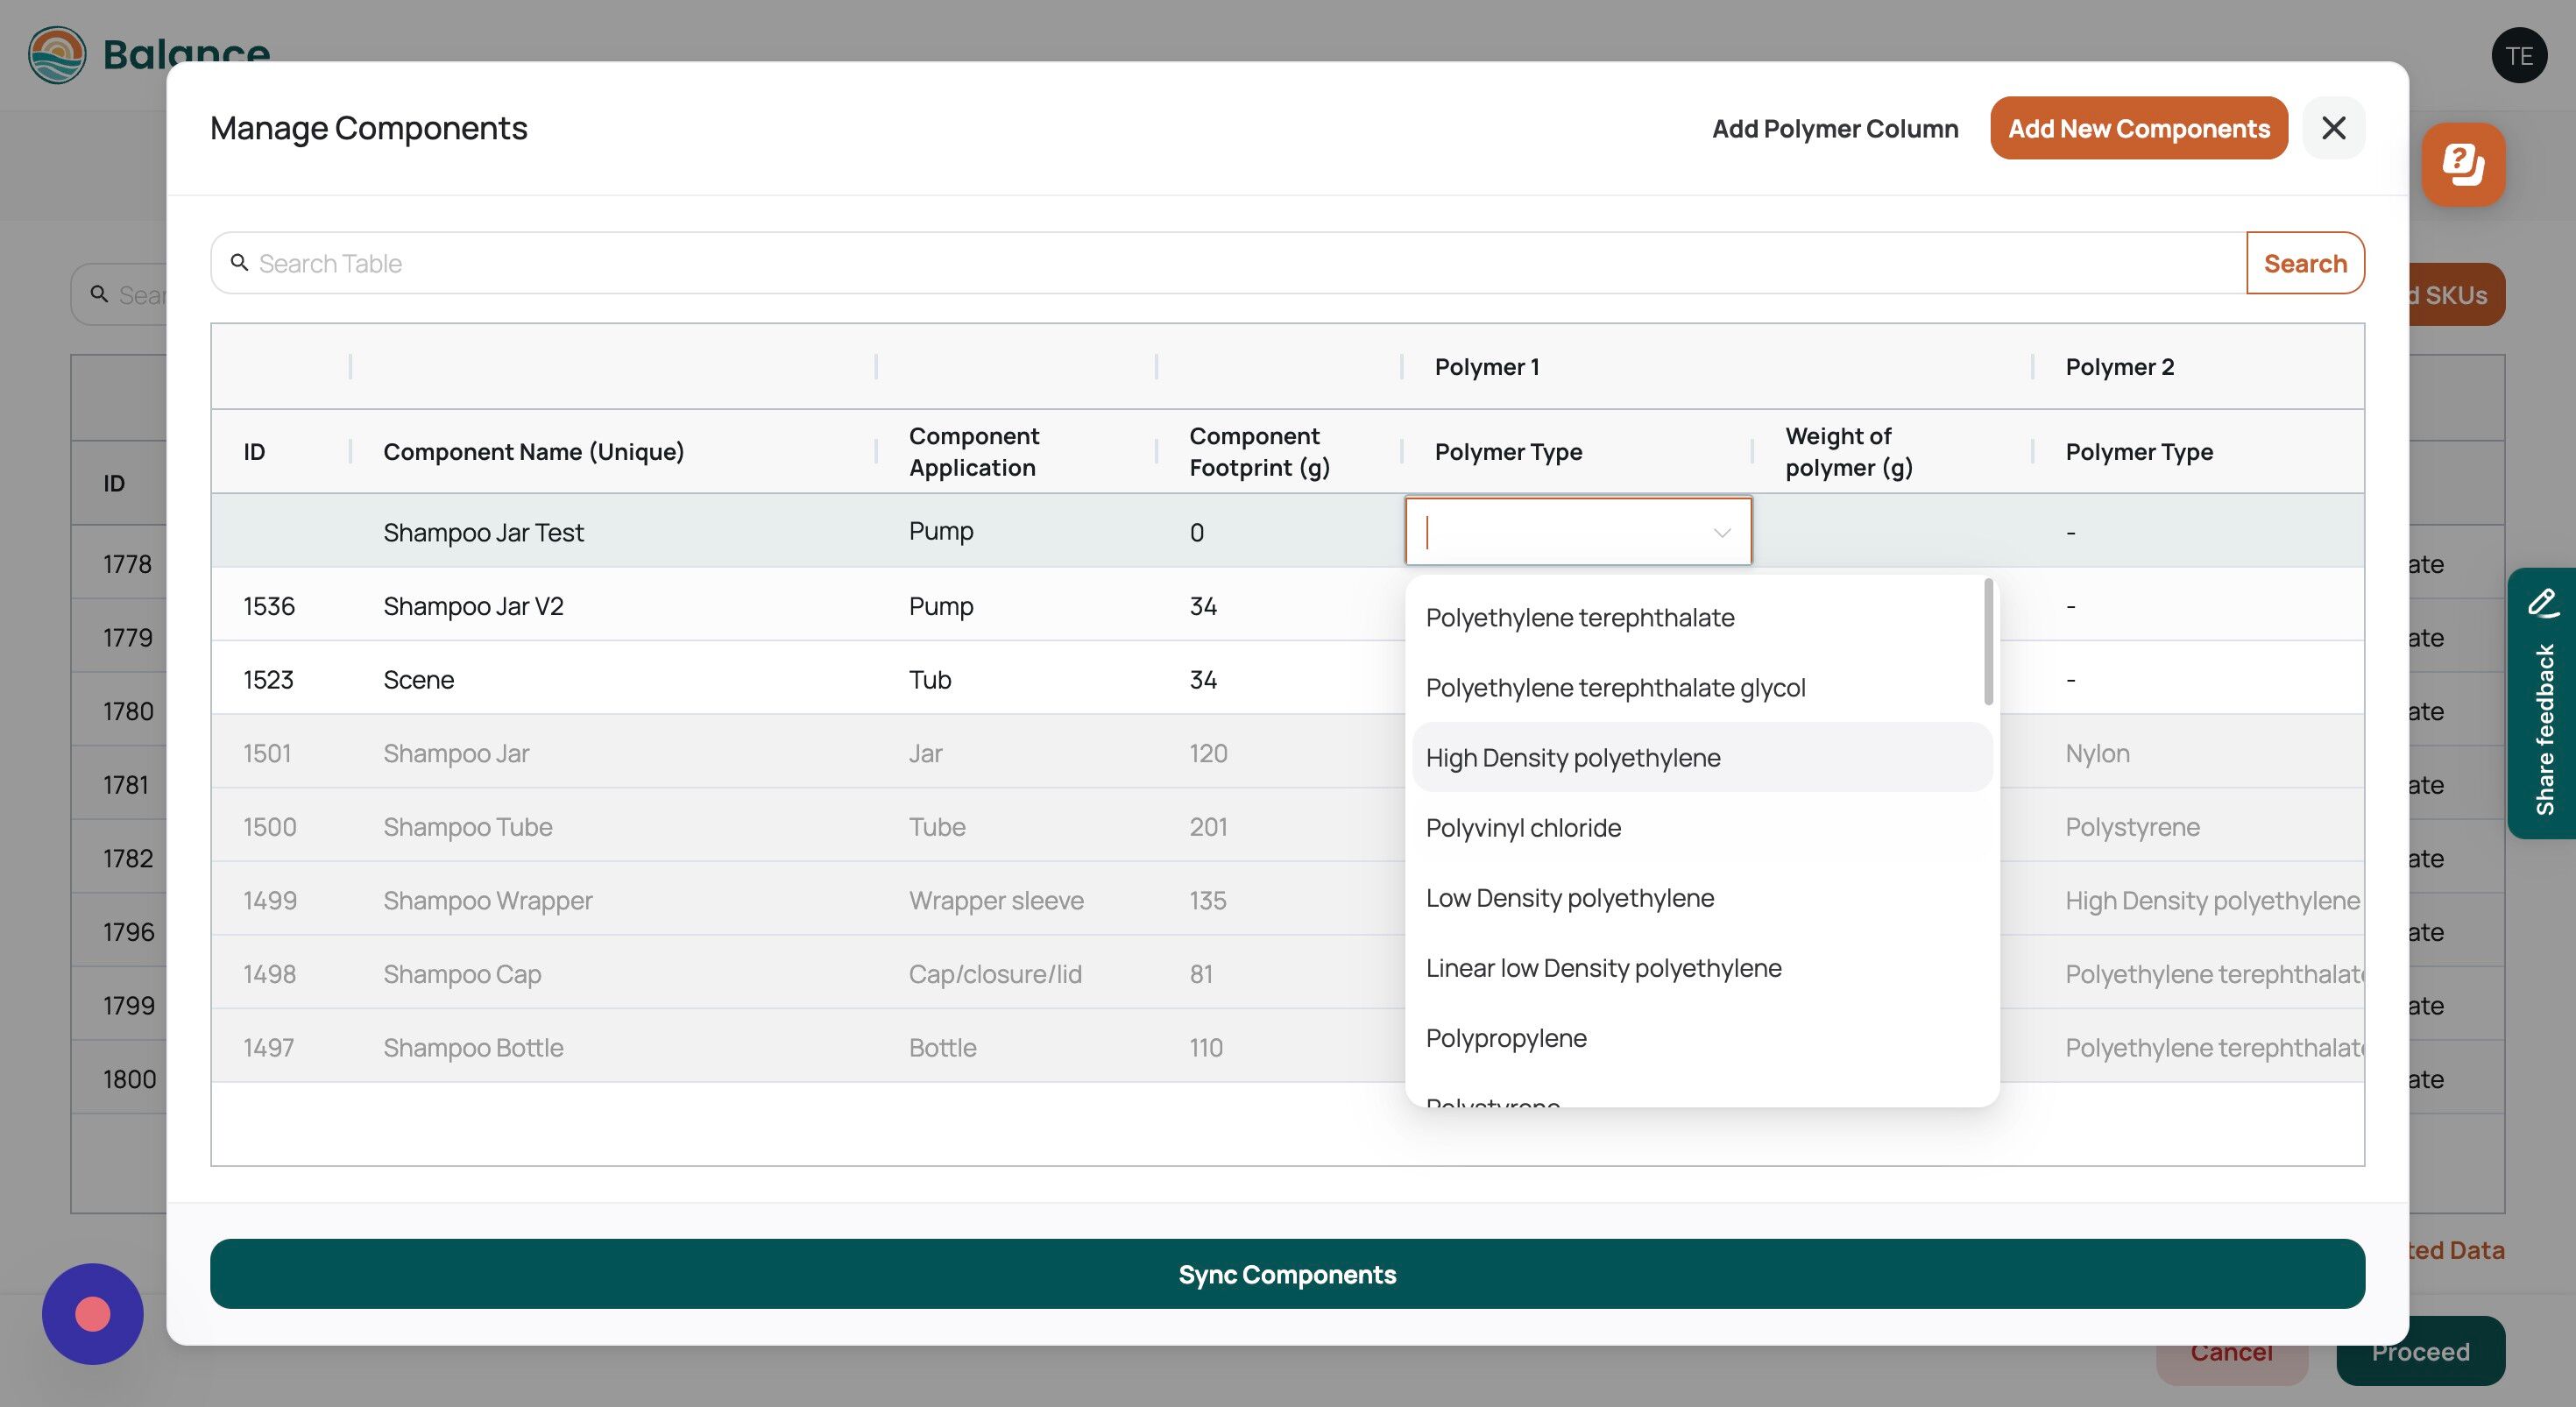Click the Search button beside the table search field
The width and height of the screenshot is (2576, 1407).
pyautogui.click(x=2305, y=263)
